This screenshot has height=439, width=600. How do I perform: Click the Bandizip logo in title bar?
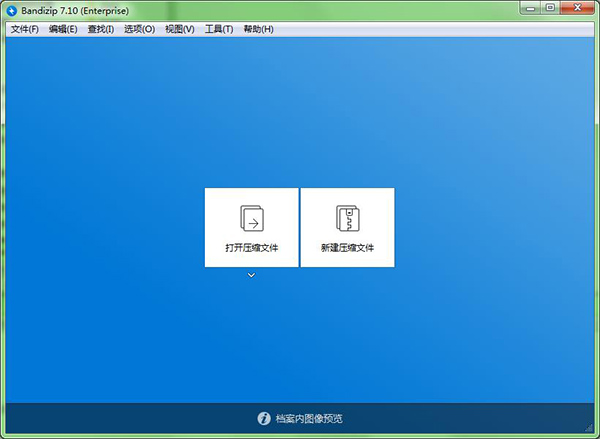(12, 11)
